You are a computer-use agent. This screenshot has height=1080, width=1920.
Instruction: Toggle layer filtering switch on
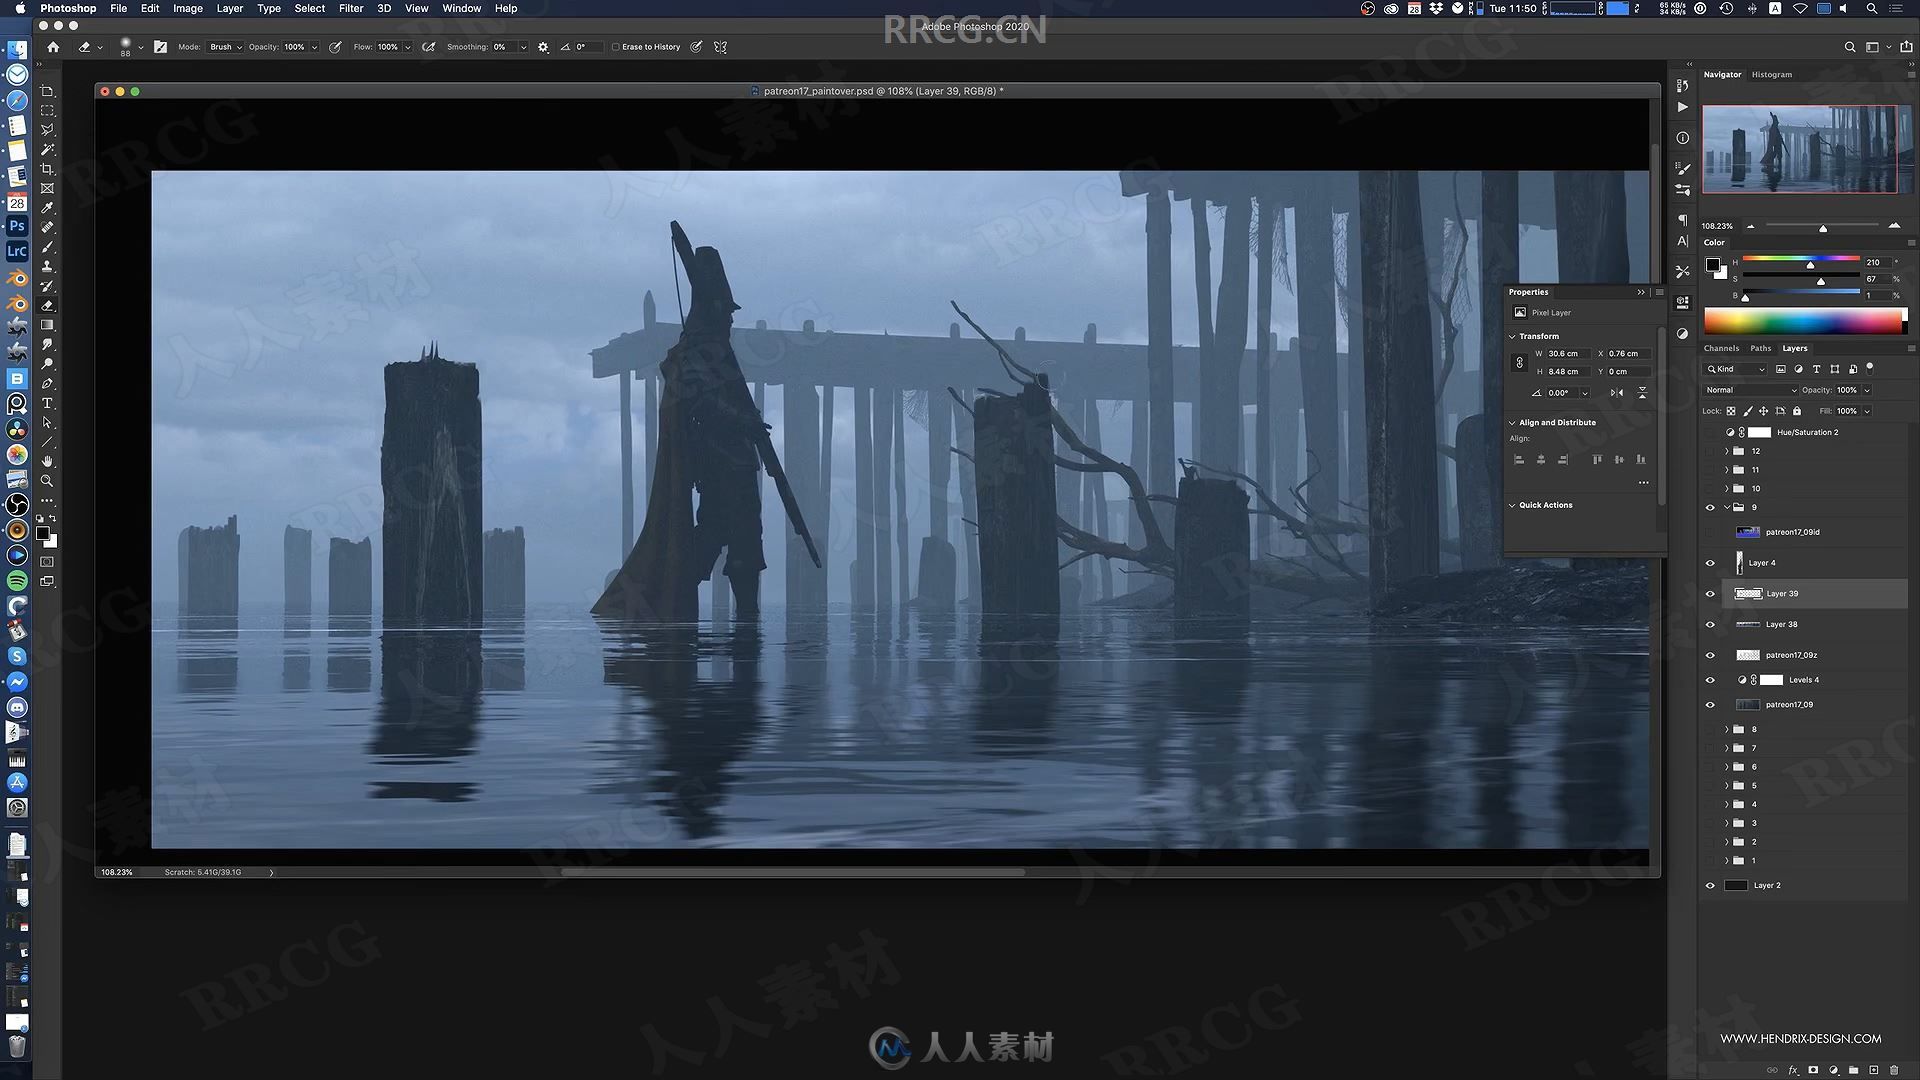[1870, 368]
